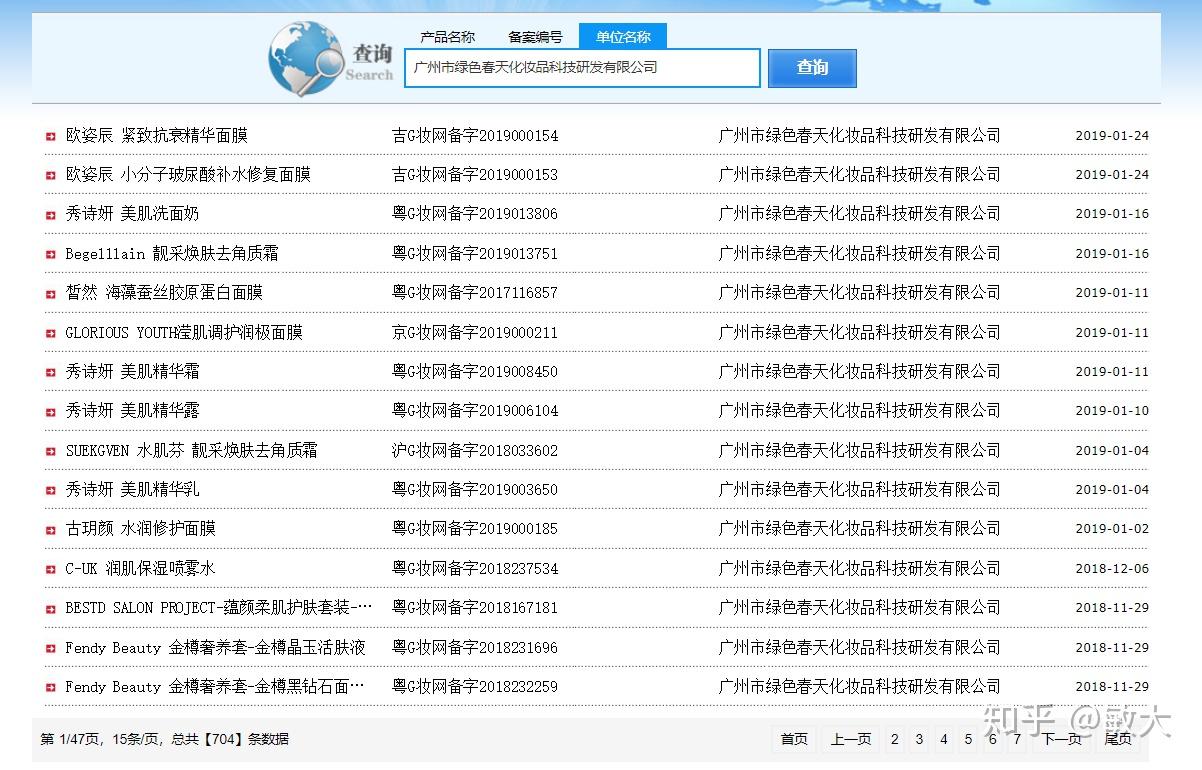Click the globe search logo icon

coord(305,59)
